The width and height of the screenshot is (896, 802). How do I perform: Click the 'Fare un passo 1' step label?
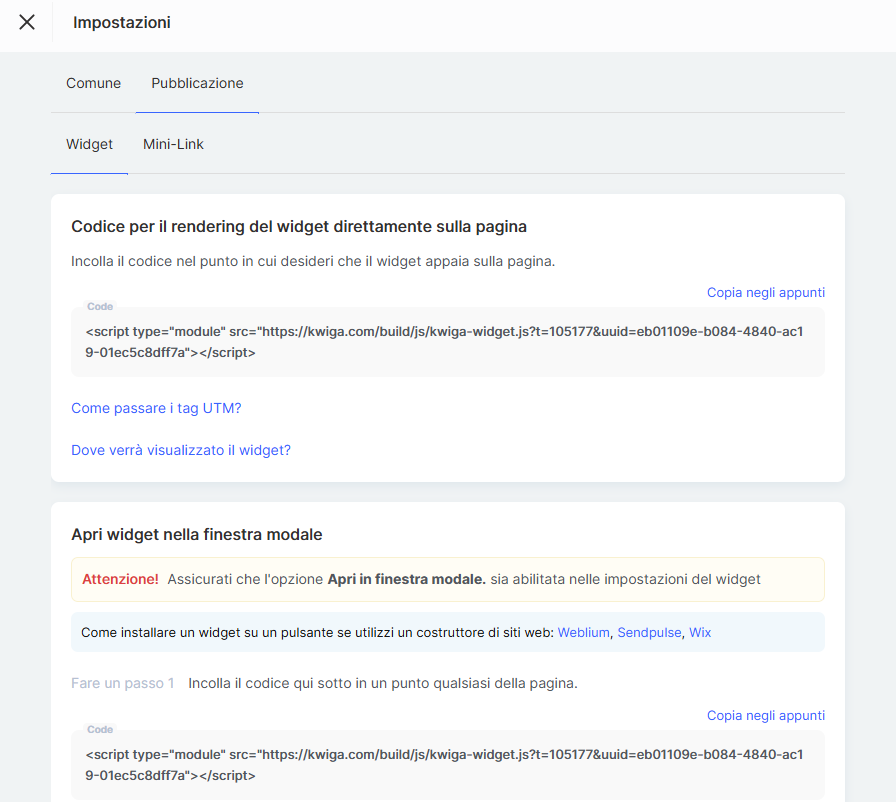122,683
